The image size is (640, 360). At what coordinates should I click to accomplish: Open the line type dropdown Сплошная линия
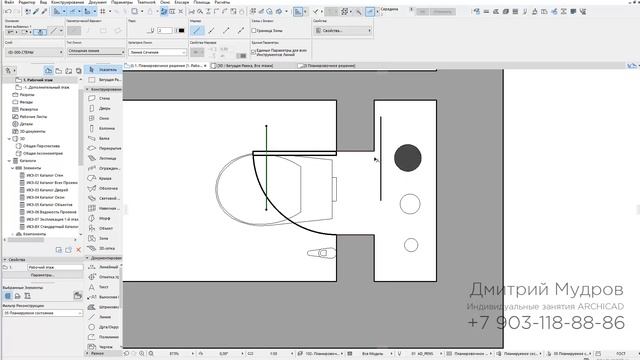pyautogui.click(x=96, y=51)
